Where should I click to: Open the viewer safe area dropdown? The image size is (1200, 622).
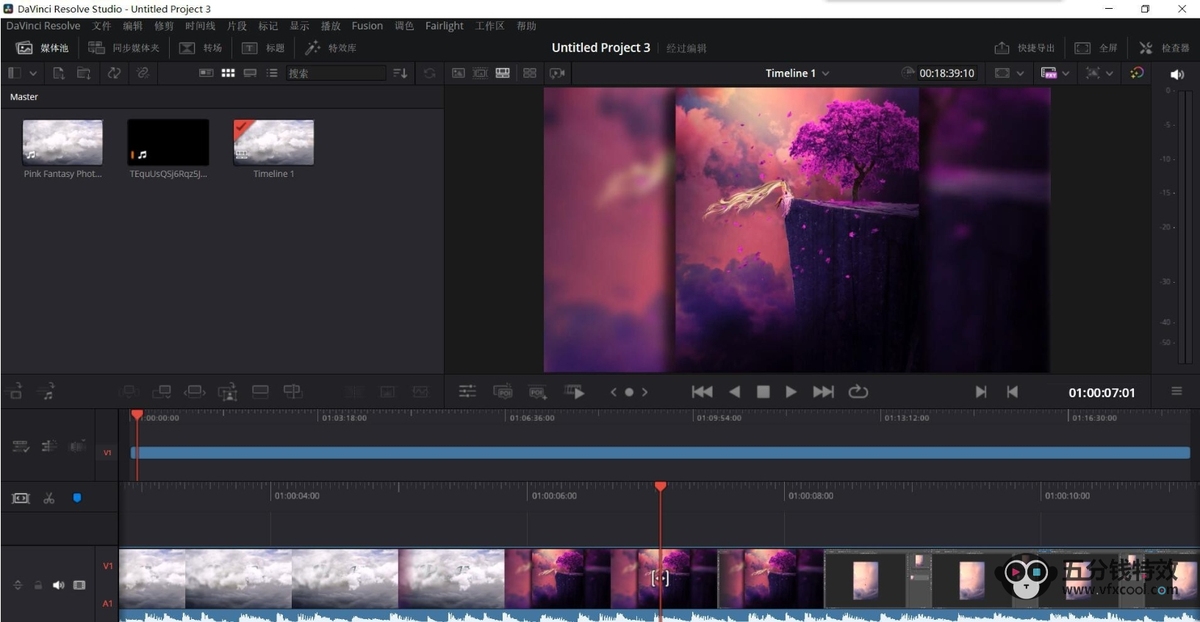click(x=1009, y=73)
